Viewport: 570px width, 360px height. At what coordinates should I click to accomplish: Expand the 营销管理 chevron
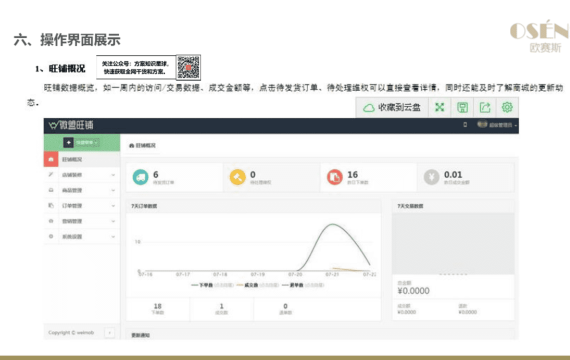point(113,221)
